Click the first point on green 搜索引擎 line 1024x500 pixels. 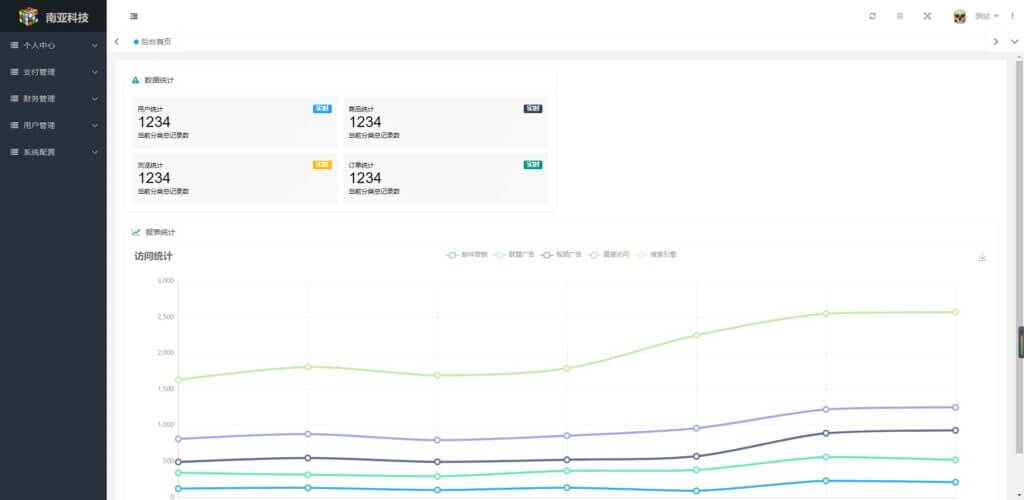pyautogui.click(x=178, y=380)
